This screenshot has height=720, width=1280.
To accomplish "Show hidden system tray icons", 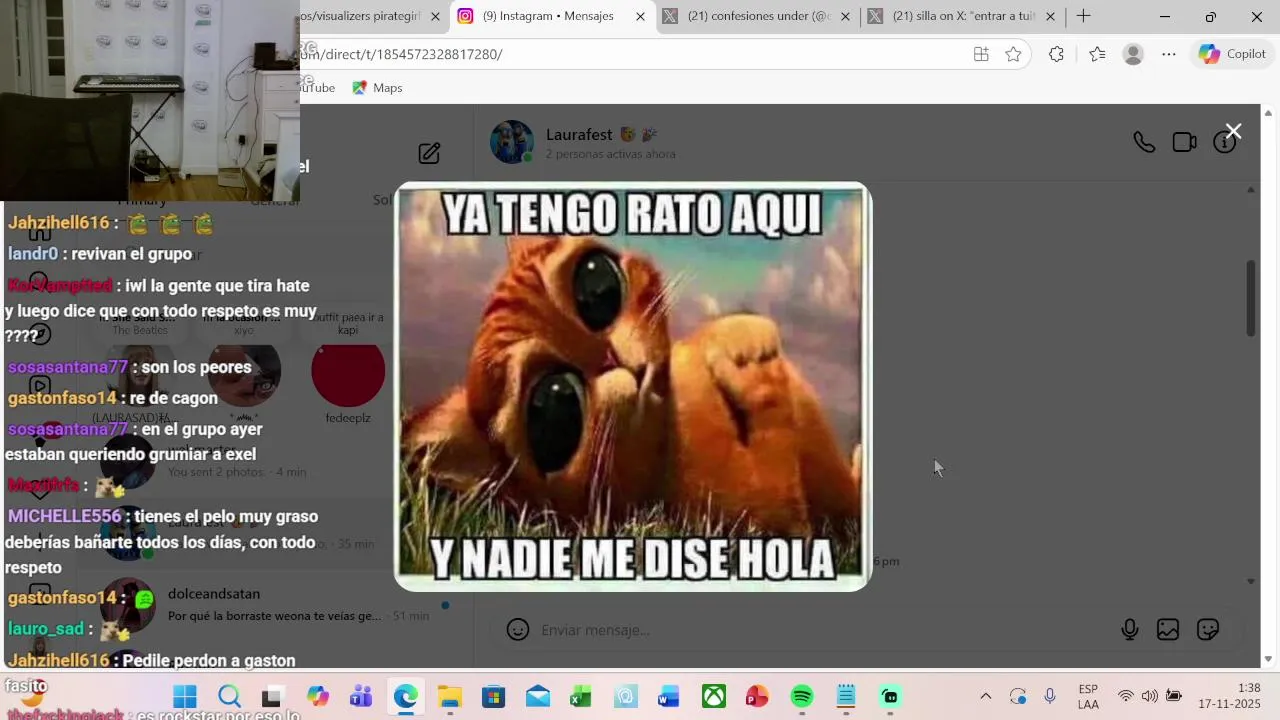I will (x=985, y=696).
